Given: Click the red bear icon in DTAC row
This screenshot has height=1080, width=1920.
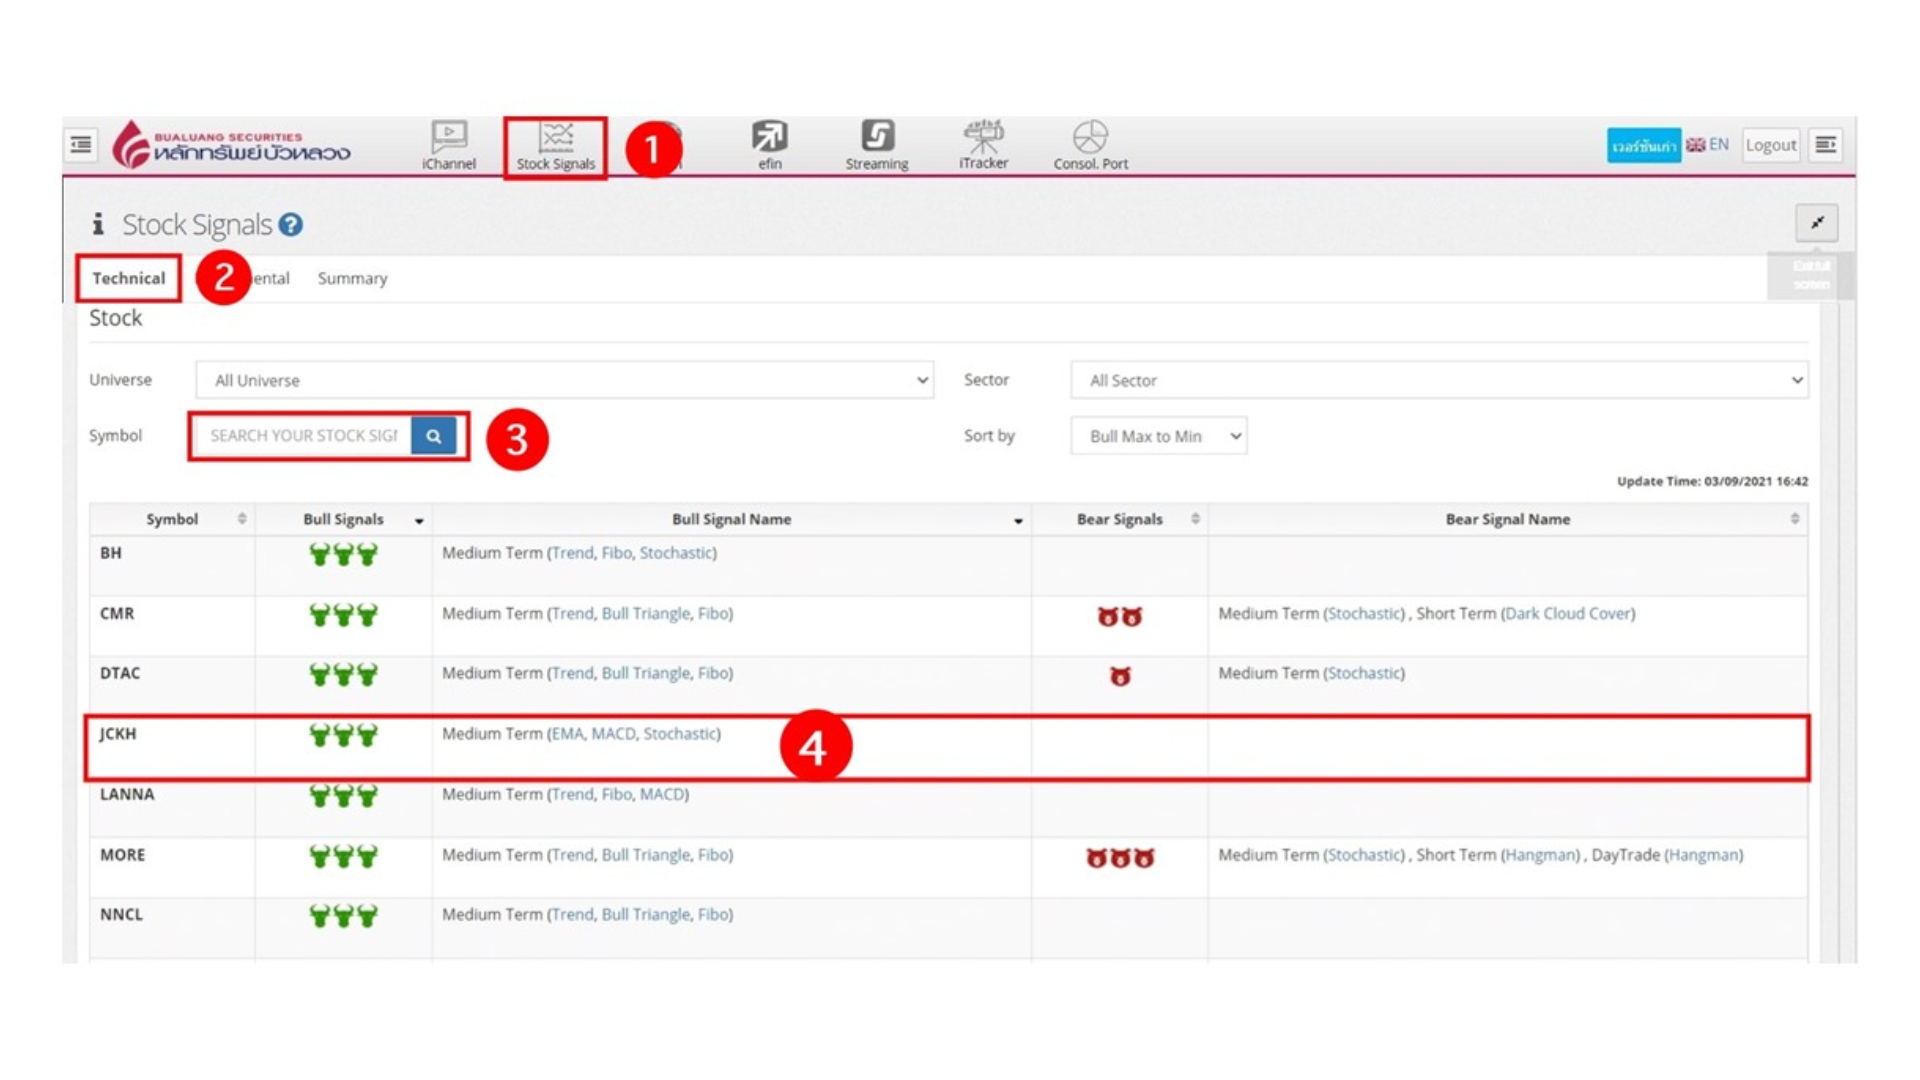Looking at the screenshot, I should point(1120,677).
